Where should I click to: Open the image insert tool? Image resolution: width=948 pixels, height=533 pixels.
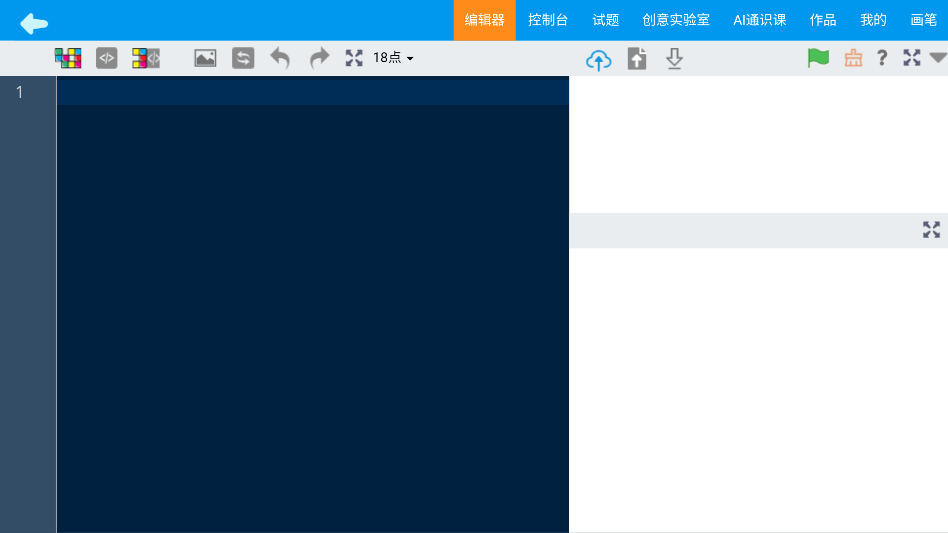pos(205,58)
